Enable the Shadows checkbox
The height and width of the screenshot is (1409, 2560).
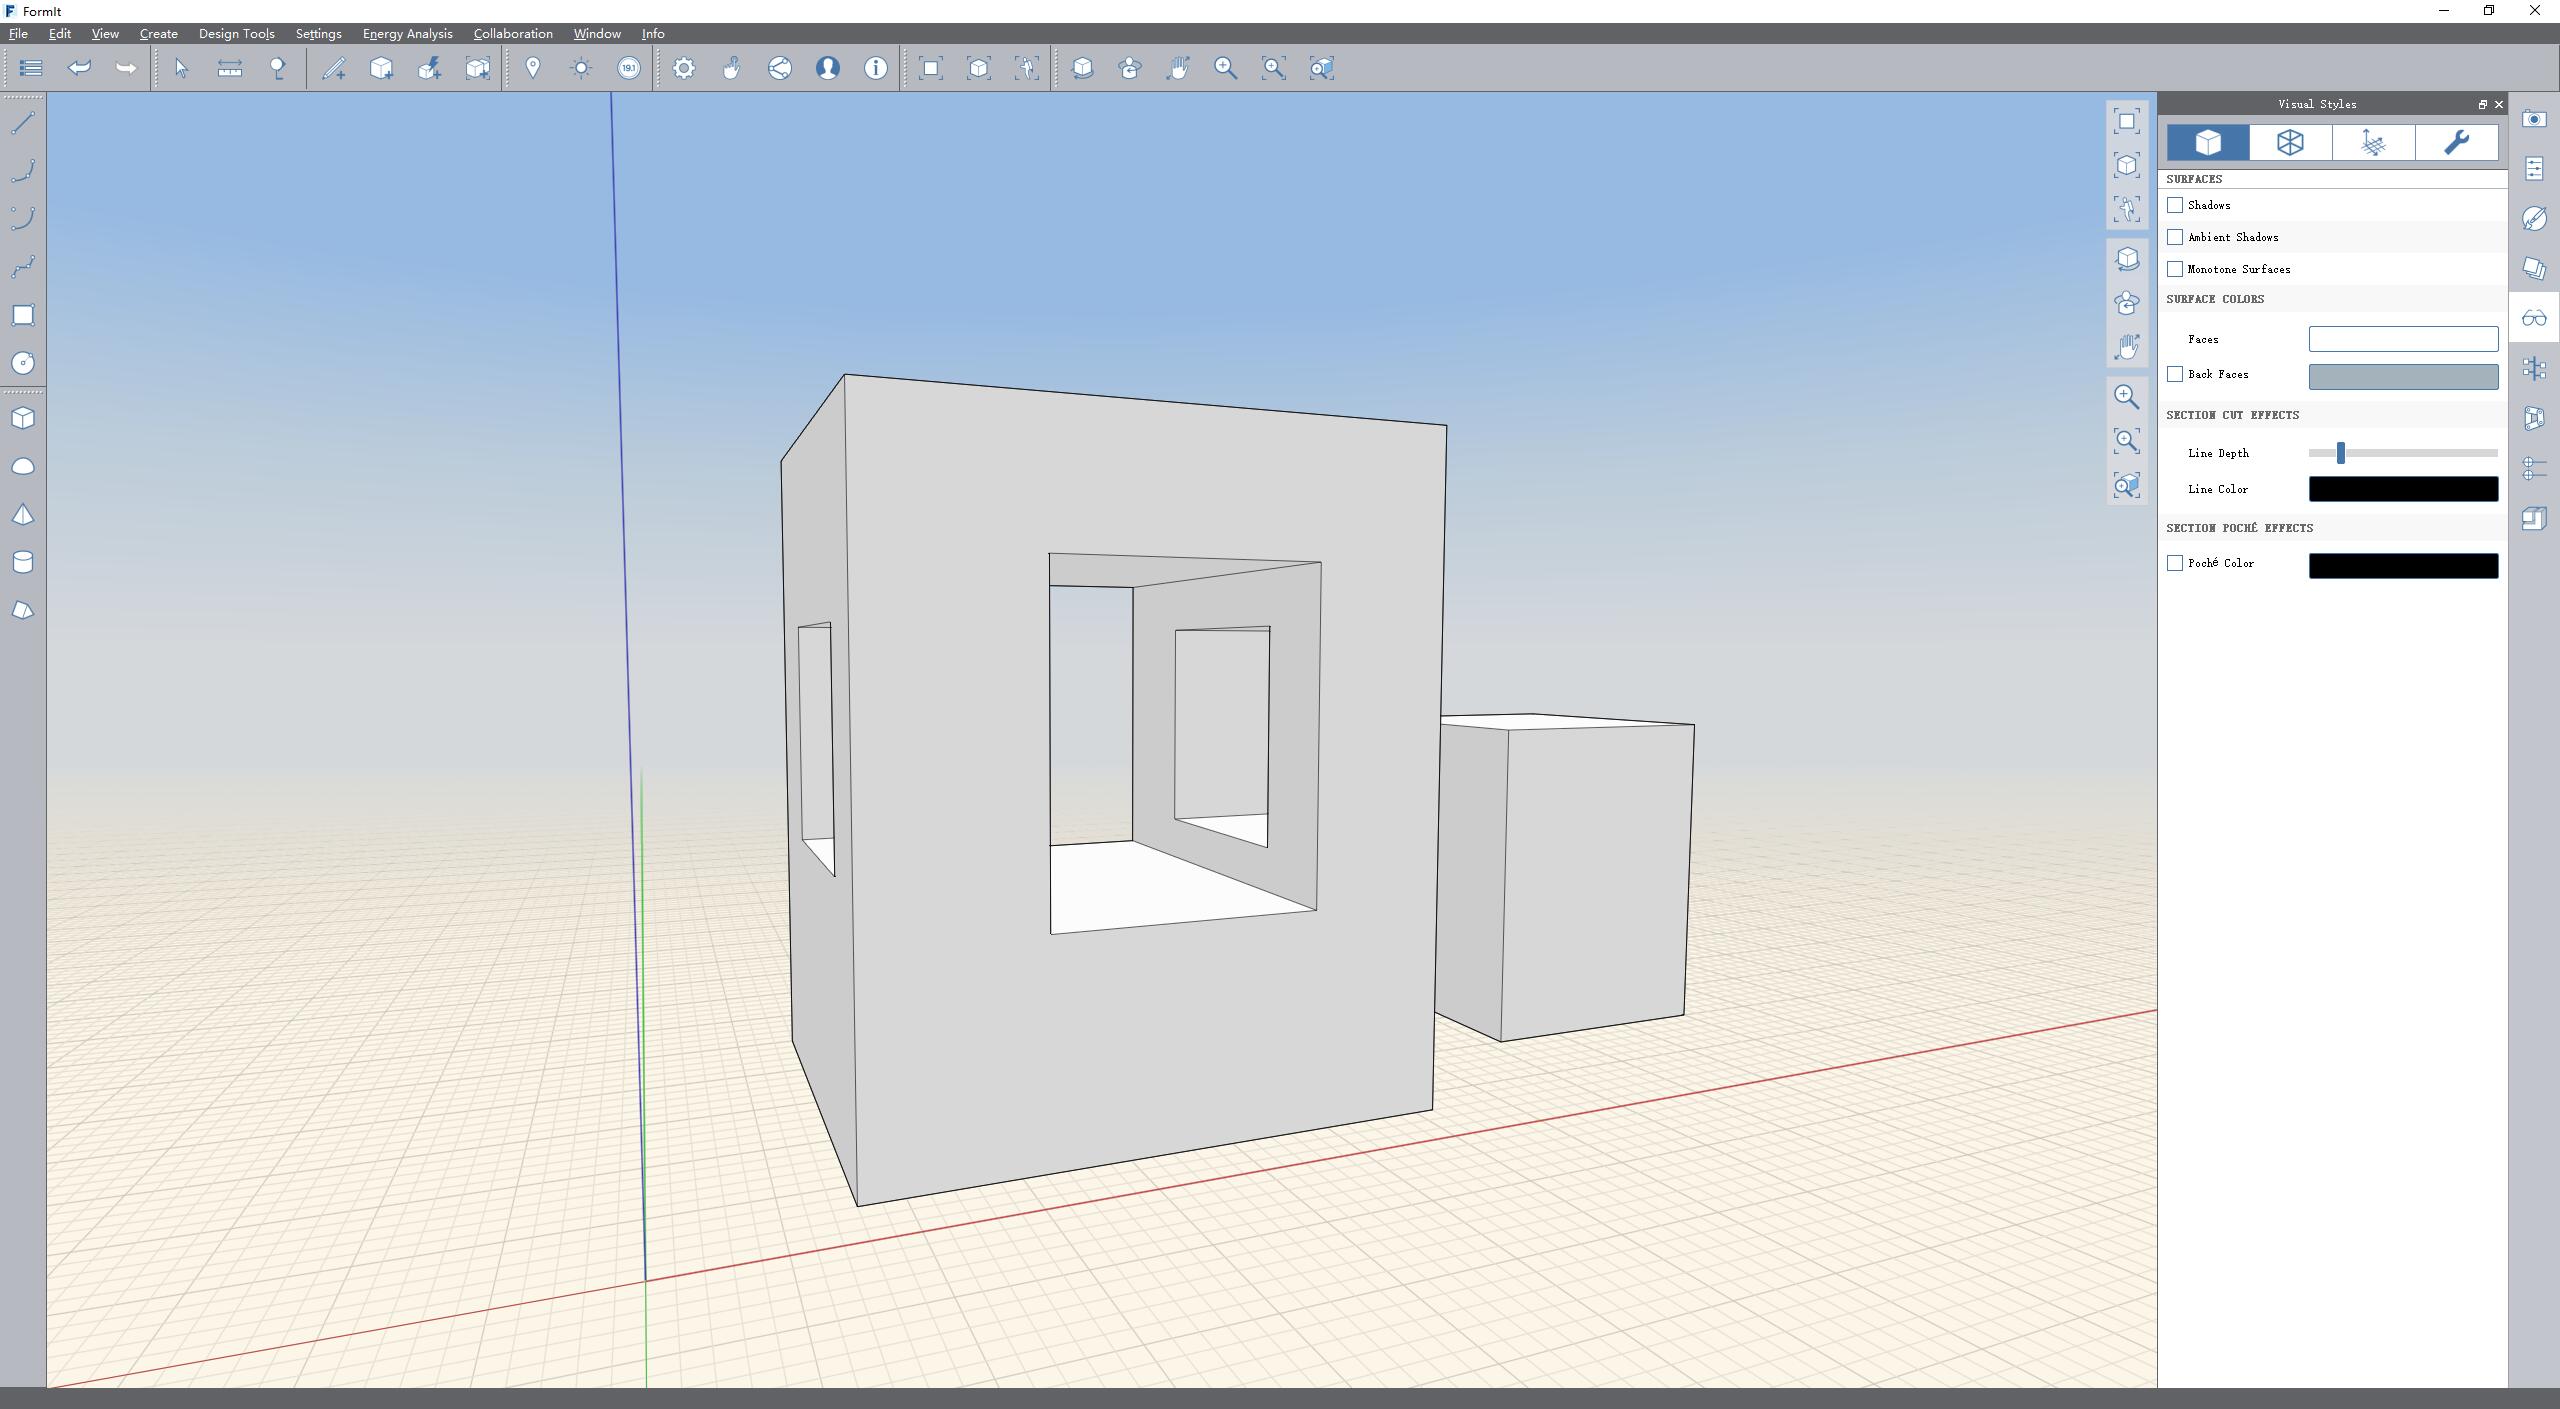coord(2175,205)
